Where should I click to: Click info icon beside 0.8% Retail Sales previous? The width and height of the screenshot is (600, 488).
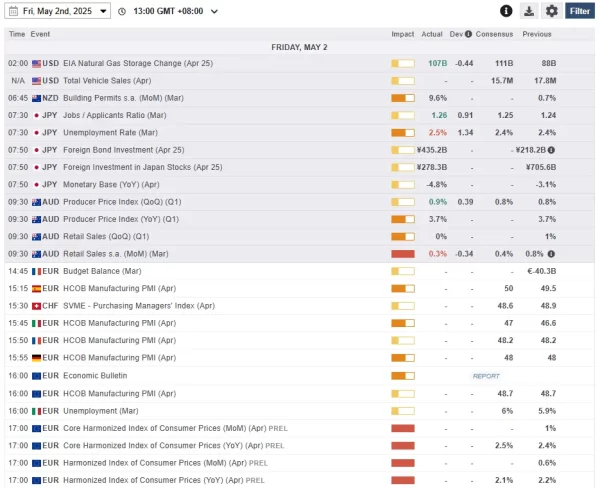point(551,254)
